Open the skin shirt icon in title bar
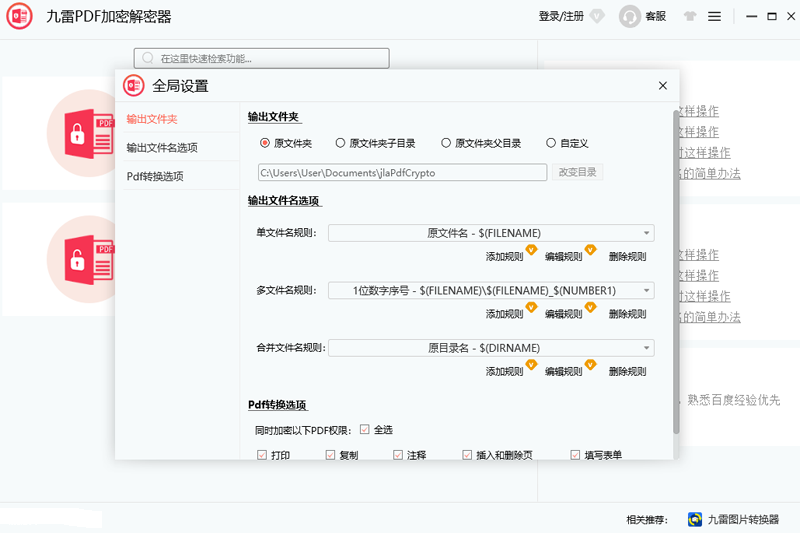Viewport: 800px width, 533px height. (x=690, y=16)
